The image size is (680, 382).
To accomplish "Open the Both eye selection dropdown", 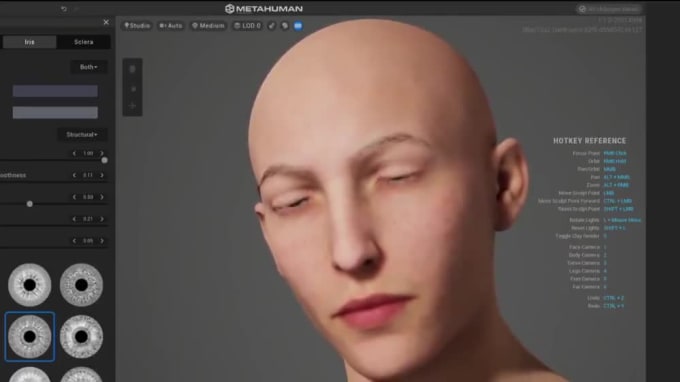I will (88, 67).
